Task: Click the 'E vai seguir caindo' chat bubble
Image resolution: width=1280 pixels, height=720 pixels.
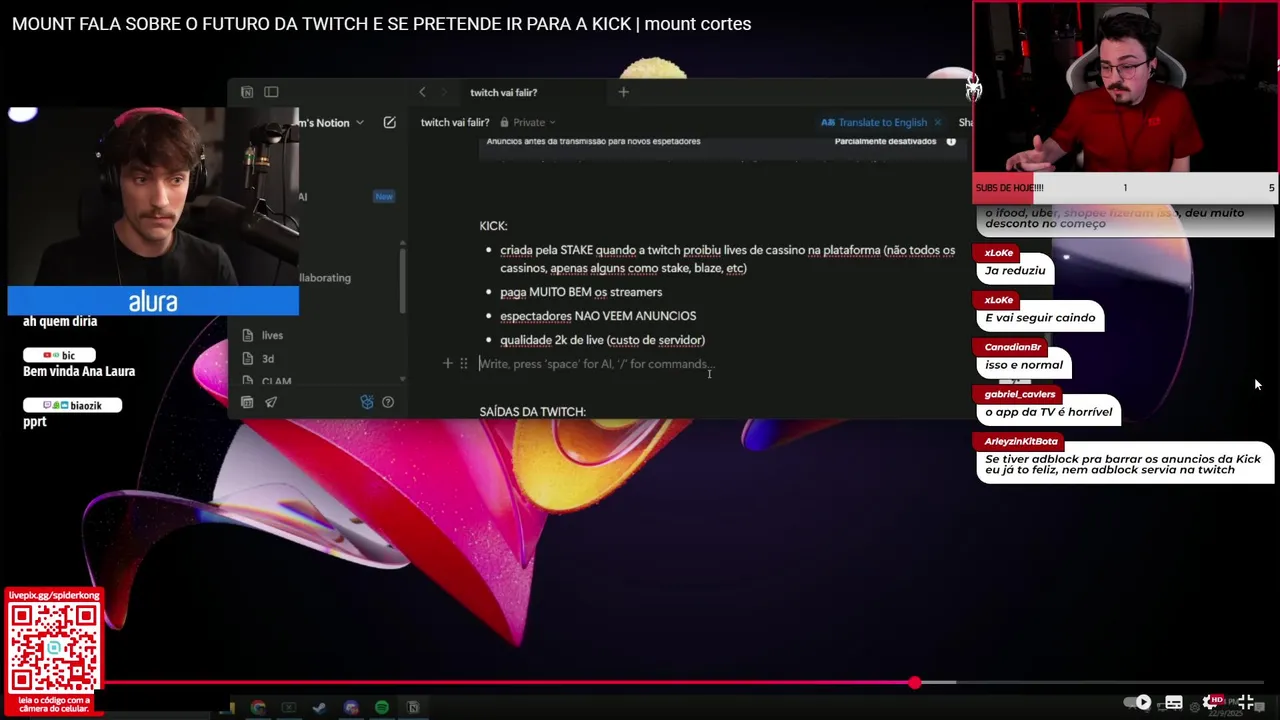Action: pyautogui.click(x=1040, y=318)
